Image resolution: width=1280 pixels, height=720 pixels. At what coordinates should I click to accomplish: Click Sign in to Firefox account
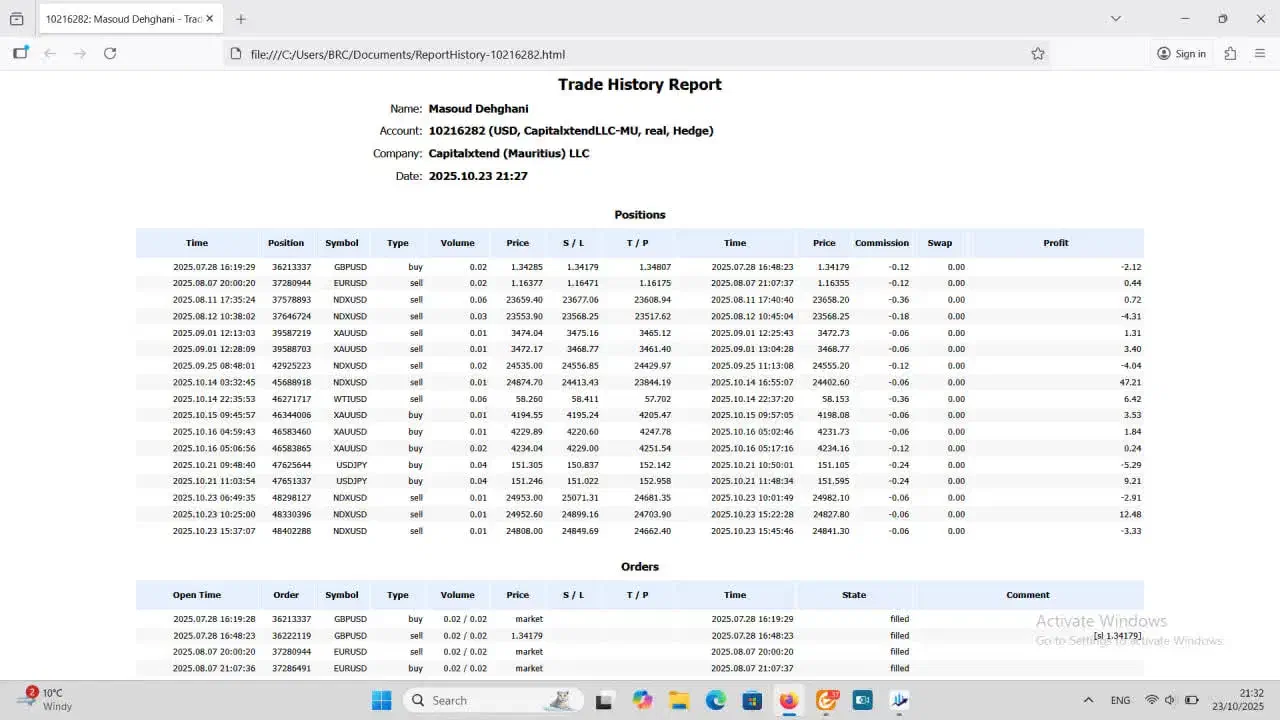click(1181, 54)
